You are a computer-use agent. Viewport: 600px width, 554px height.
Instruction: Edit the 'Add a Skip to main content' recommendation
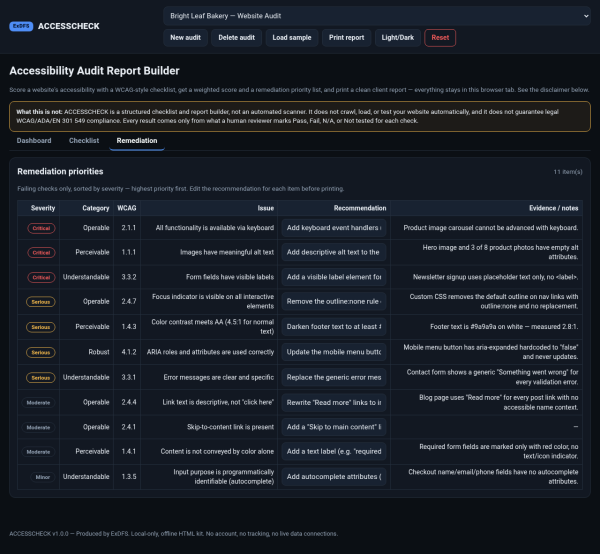point(334,427)
